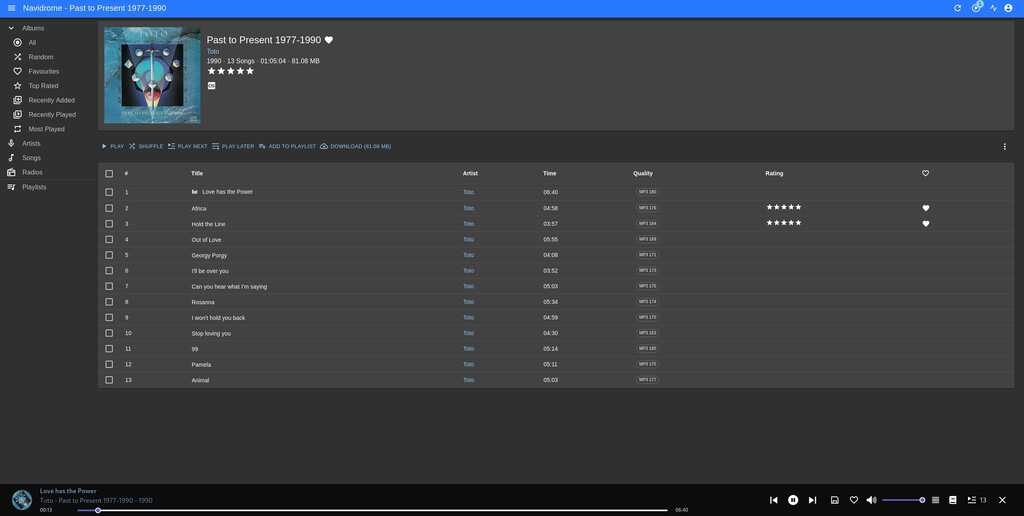Open Recently Added in sidebar
Image resolution: width=1024 pixels, height=516 pixels.
[x=51, y=100]
